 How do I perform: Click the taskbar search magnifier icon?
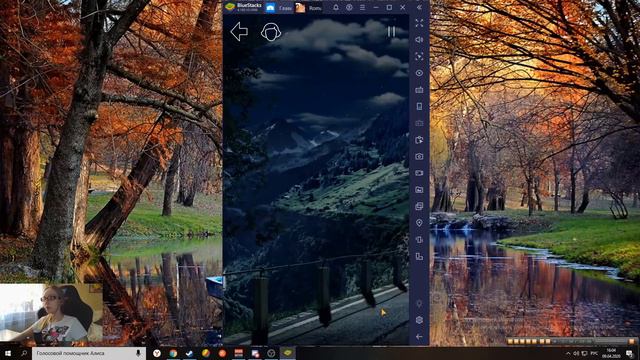24,353
